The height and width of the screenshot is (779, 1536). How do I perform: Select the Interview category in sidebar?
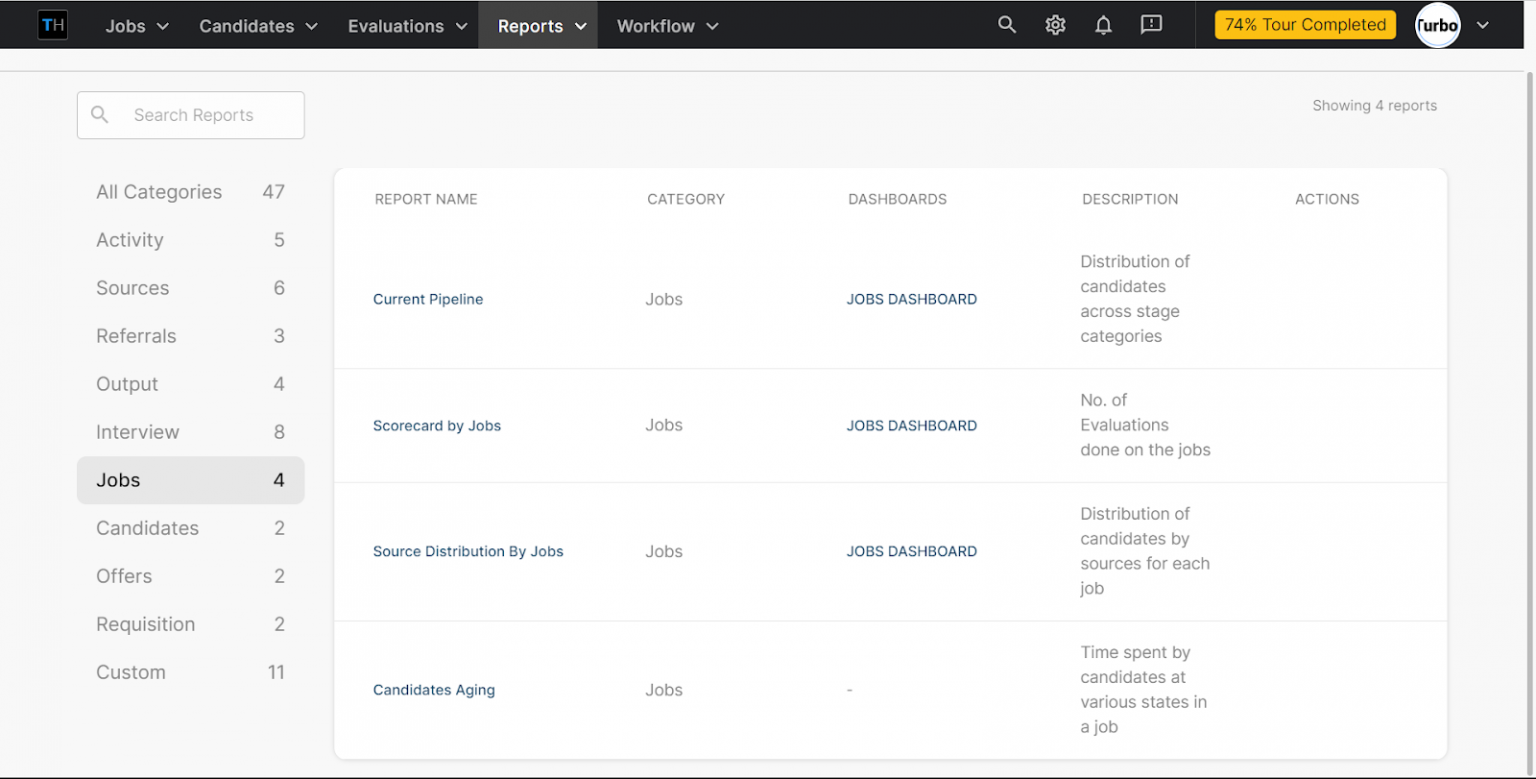click(x=138, y=431)
